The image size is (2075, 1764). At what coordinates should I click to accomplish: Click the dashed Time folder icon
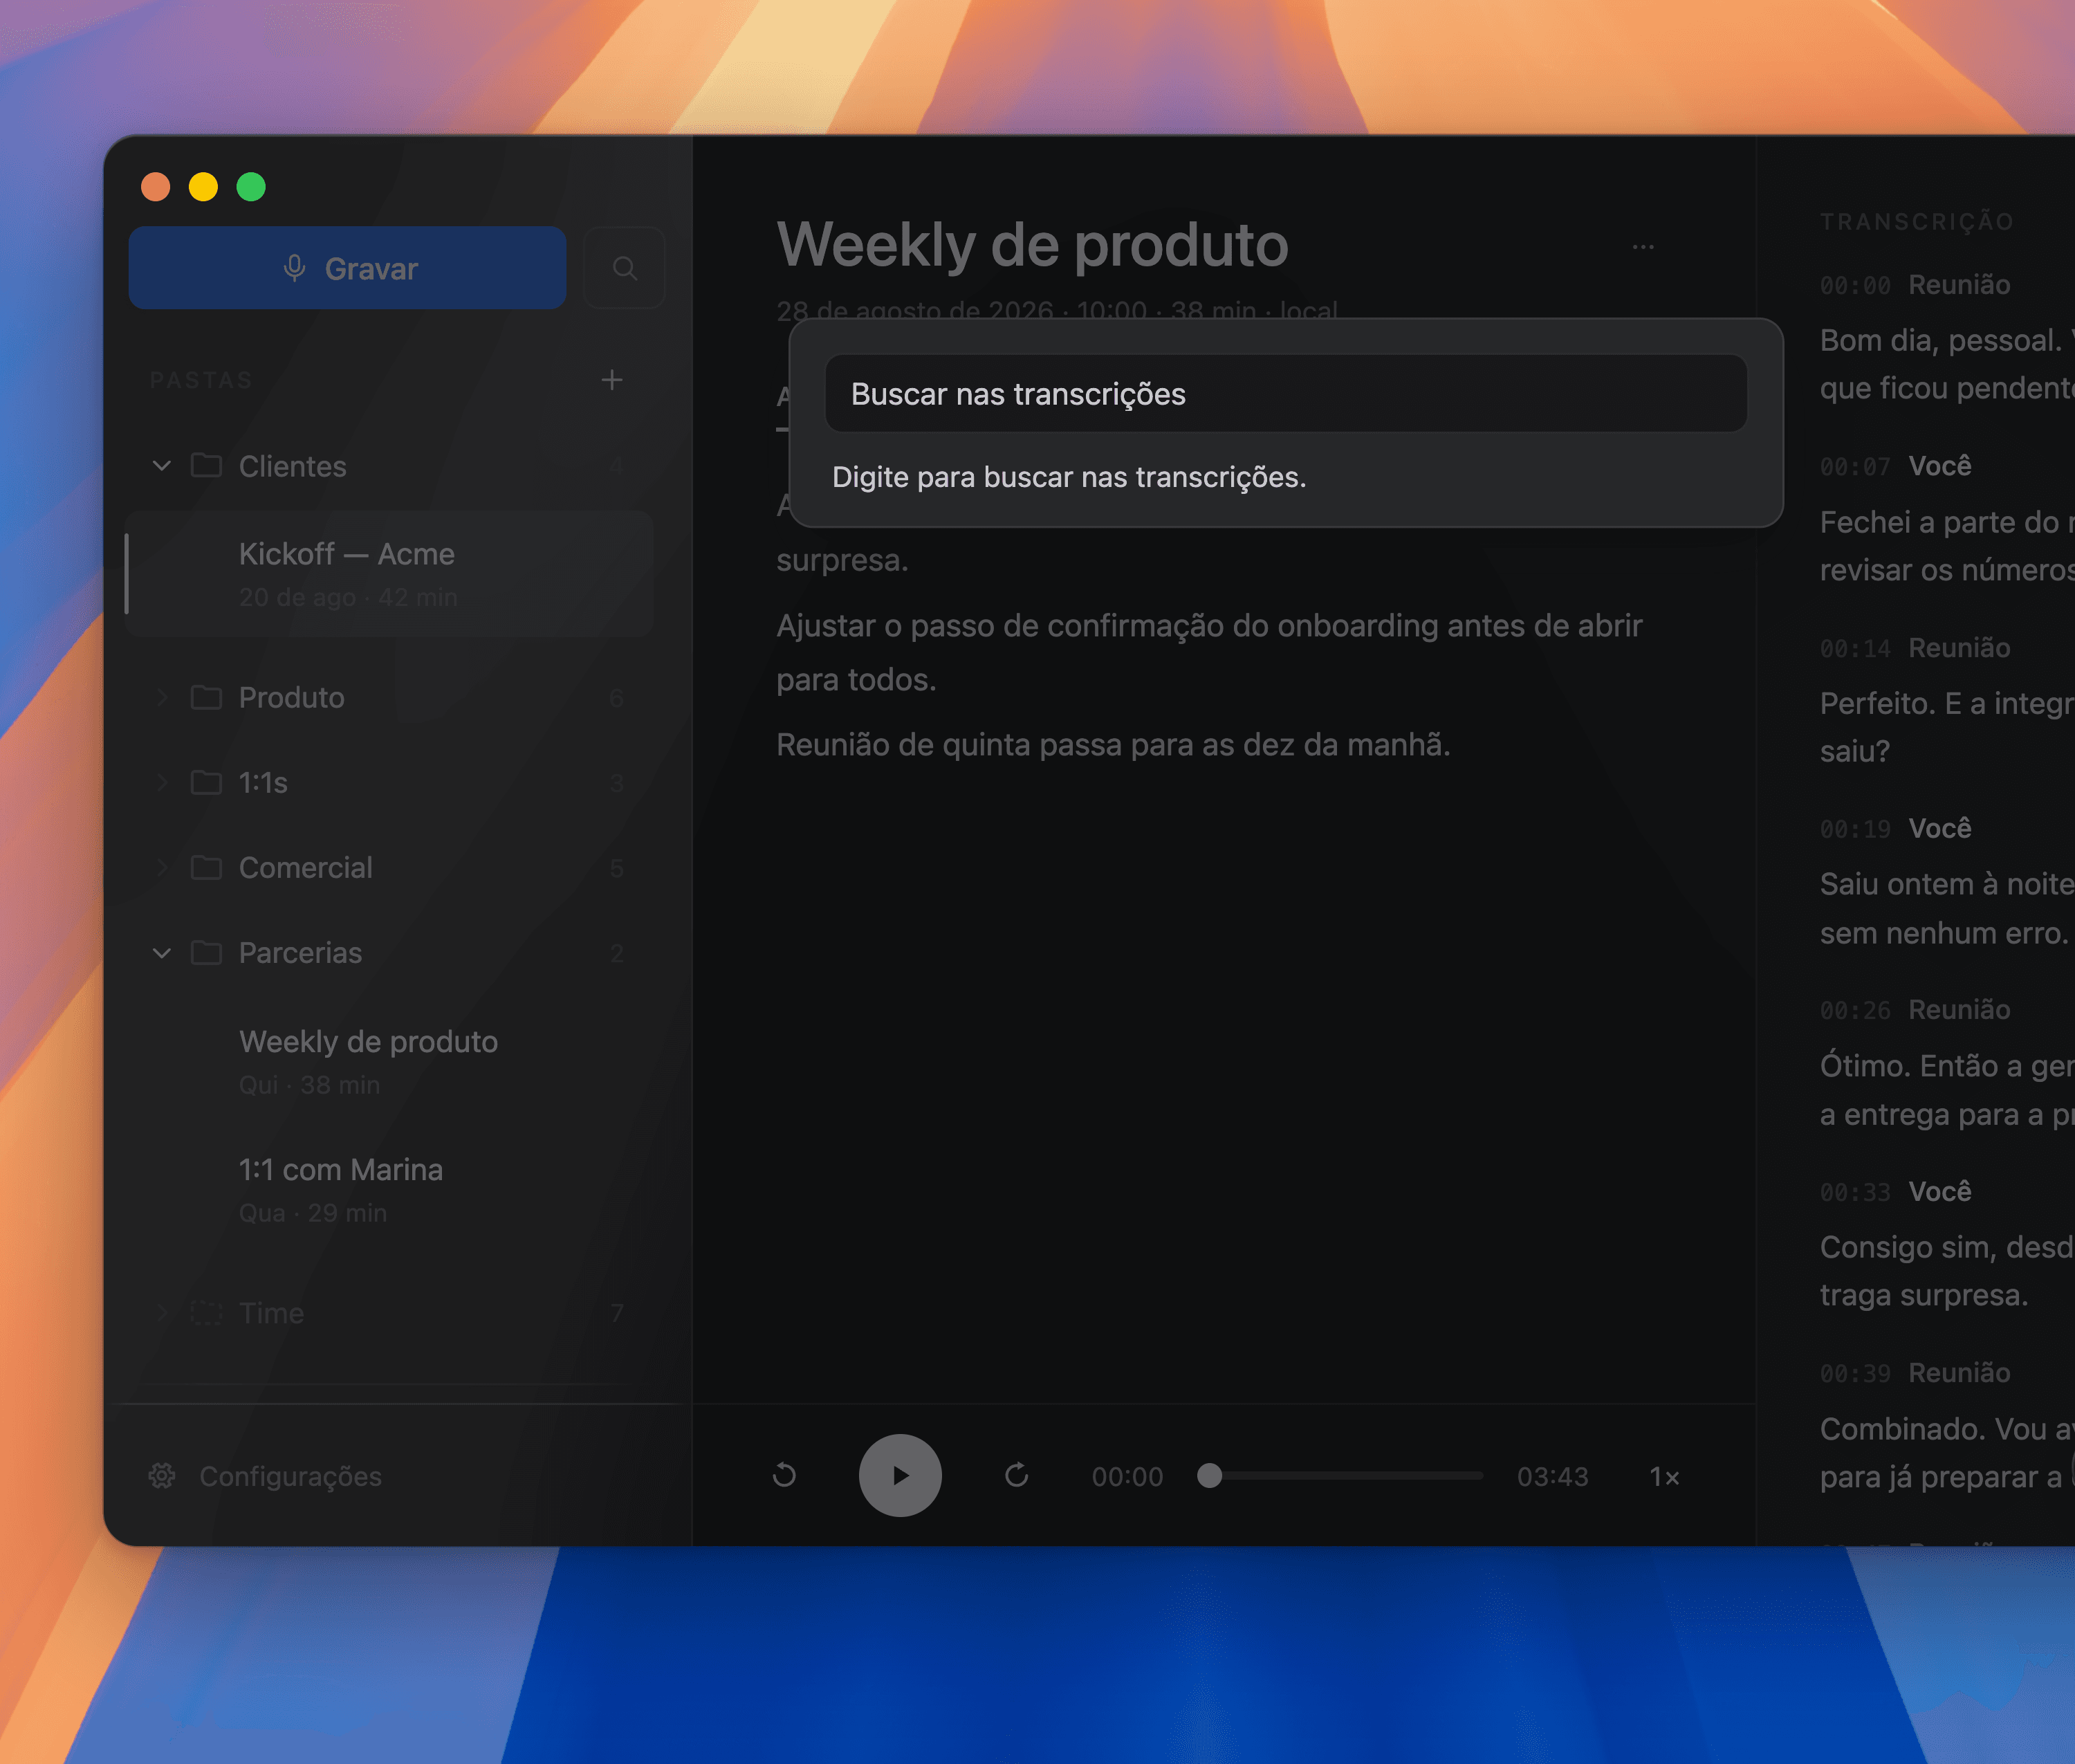pyautogui.click(x=206, y=1313)
